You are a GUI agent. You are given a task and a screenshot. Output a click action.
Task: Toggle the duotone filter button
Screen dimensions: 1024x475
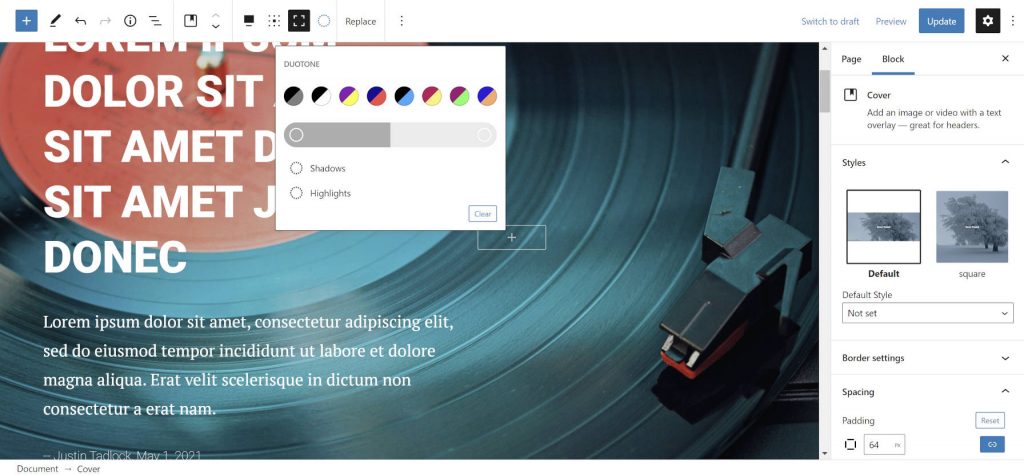pyautogui.click(x=324, y=21)
